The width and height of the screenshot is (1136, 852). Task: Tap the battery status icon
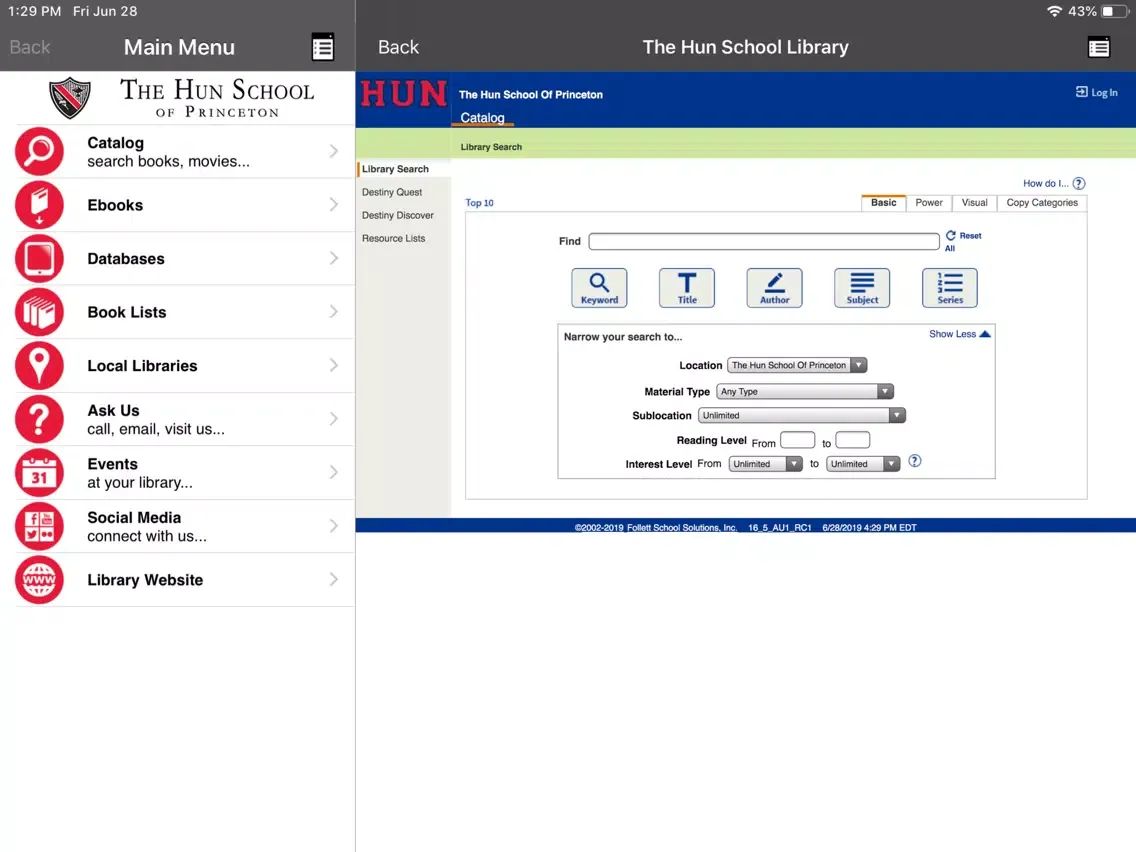pos(1114,12)
